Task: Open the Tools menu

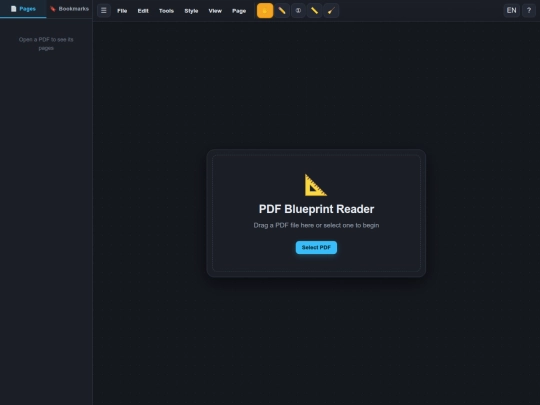Action: coord(166,11)
